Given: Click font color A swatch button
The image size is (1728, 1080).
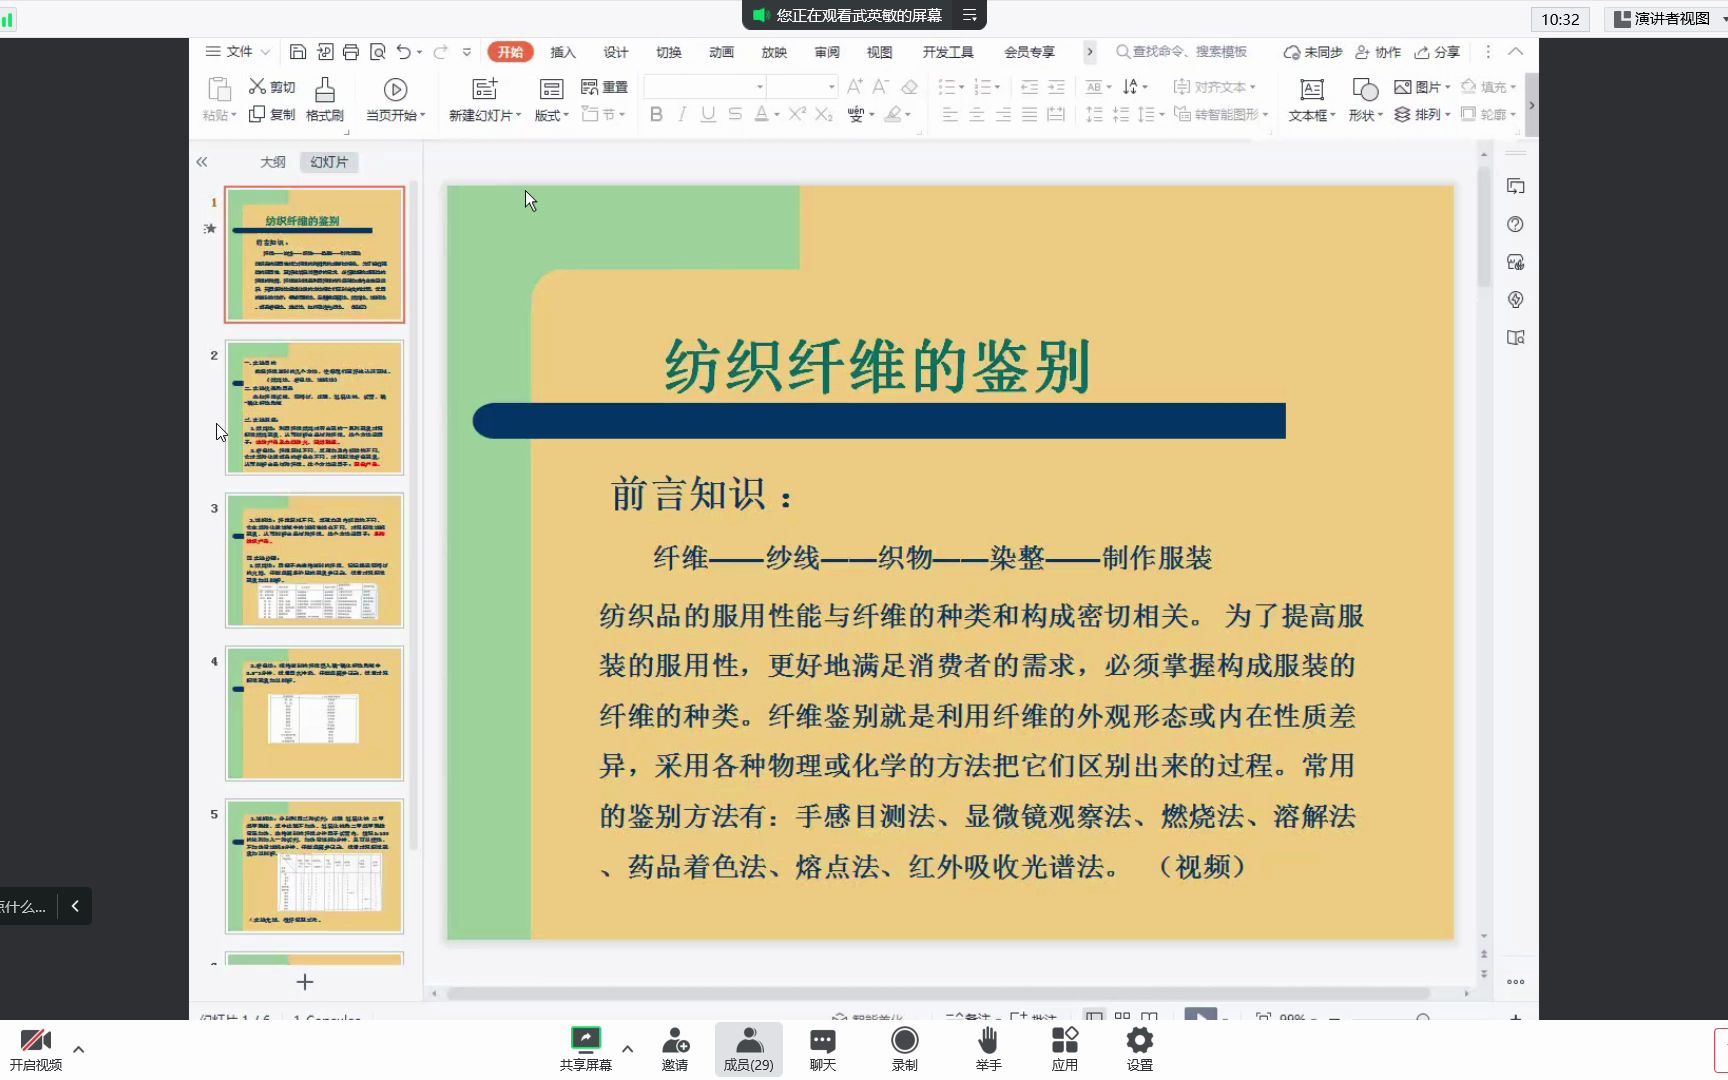Looking at the screenshot, I should tap(761, 114).
